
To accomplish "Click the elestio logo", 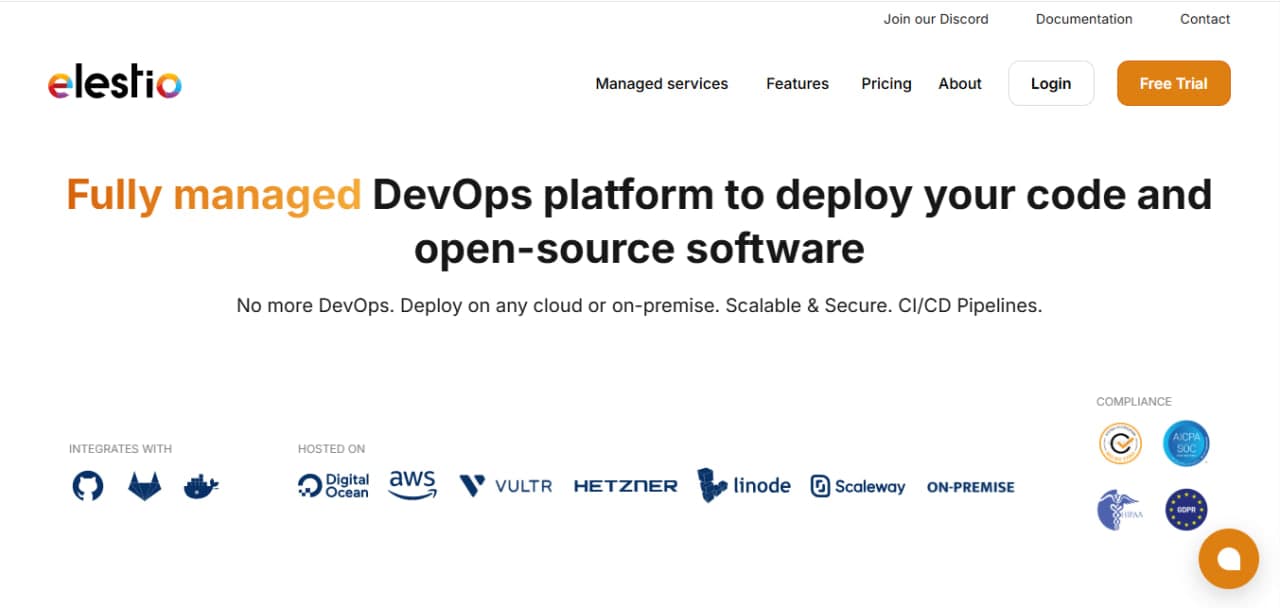I will coord(115,84).
